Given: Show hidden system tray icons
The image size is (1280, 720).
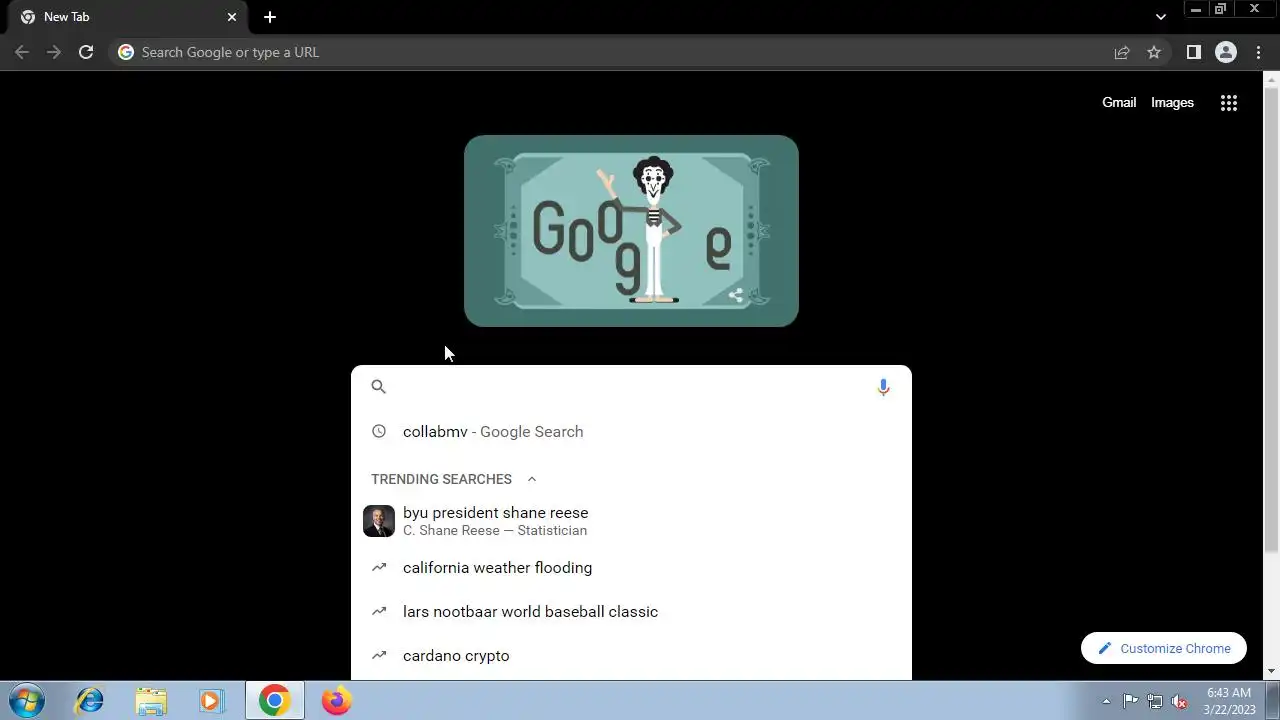Looking at the screenshot, I should click(x=1106, y=701).
